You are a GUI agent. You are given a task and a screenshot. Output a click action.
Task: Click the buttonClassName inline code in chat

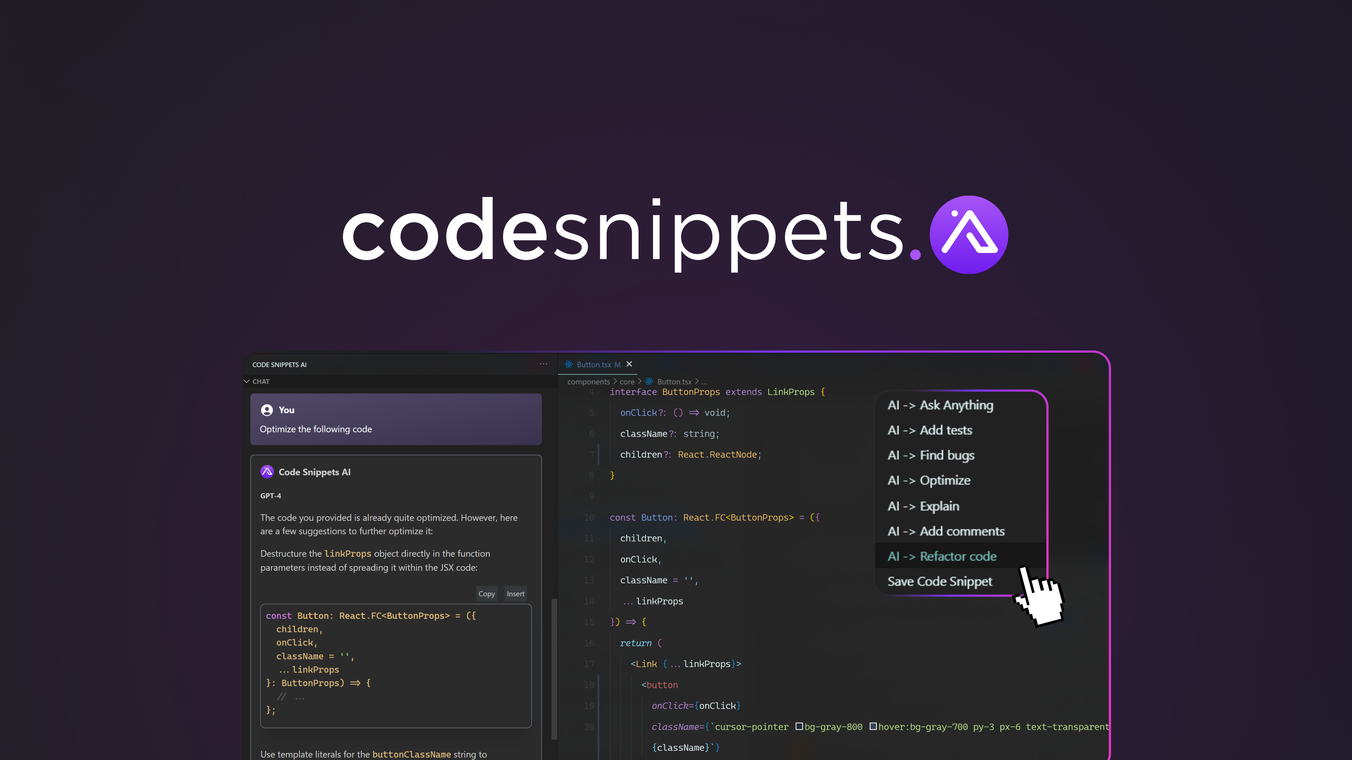pos(412,755)
